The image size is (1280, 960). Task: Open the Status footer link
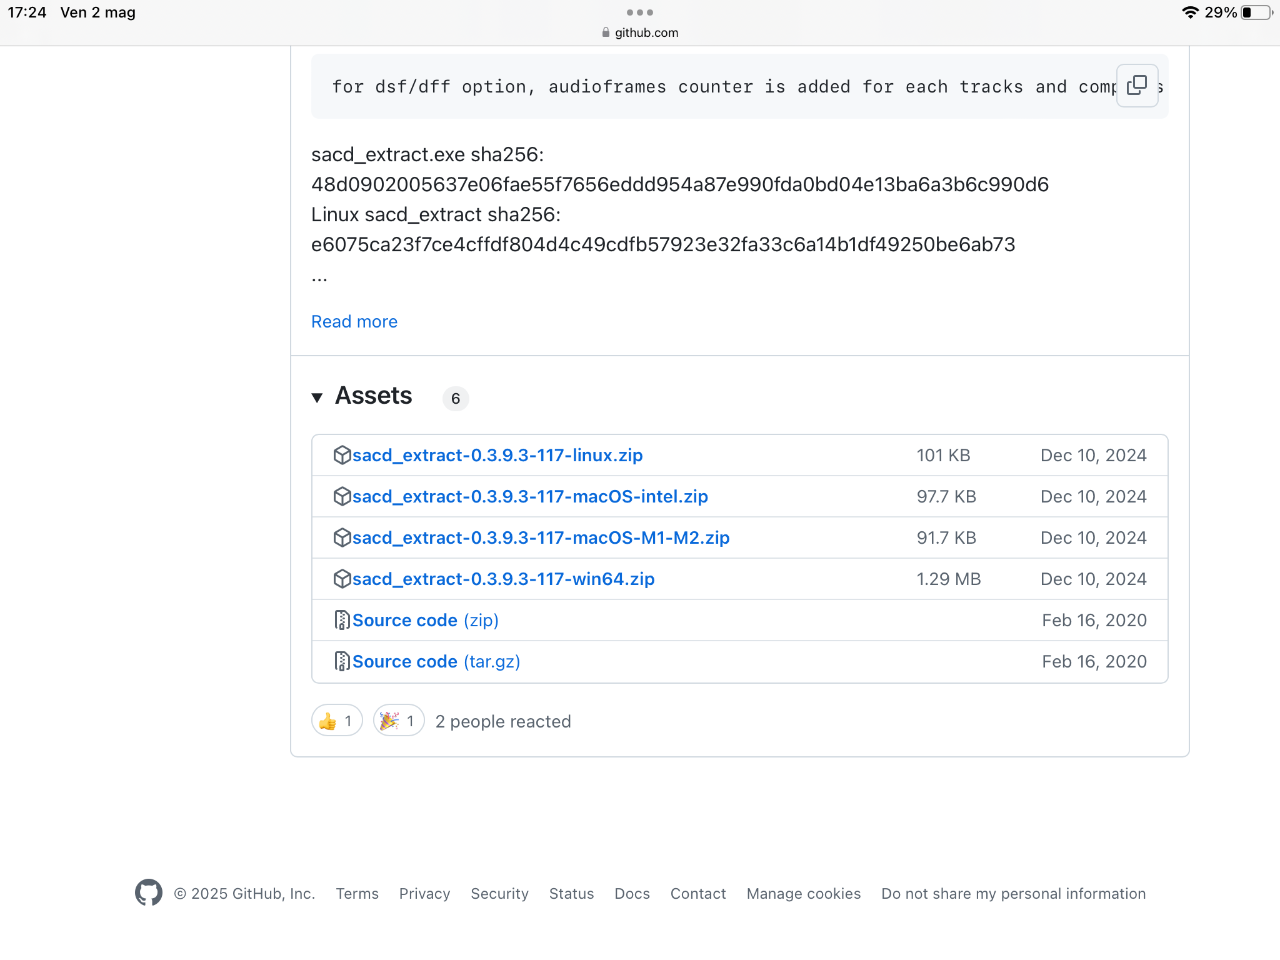(x=571, y=894)
